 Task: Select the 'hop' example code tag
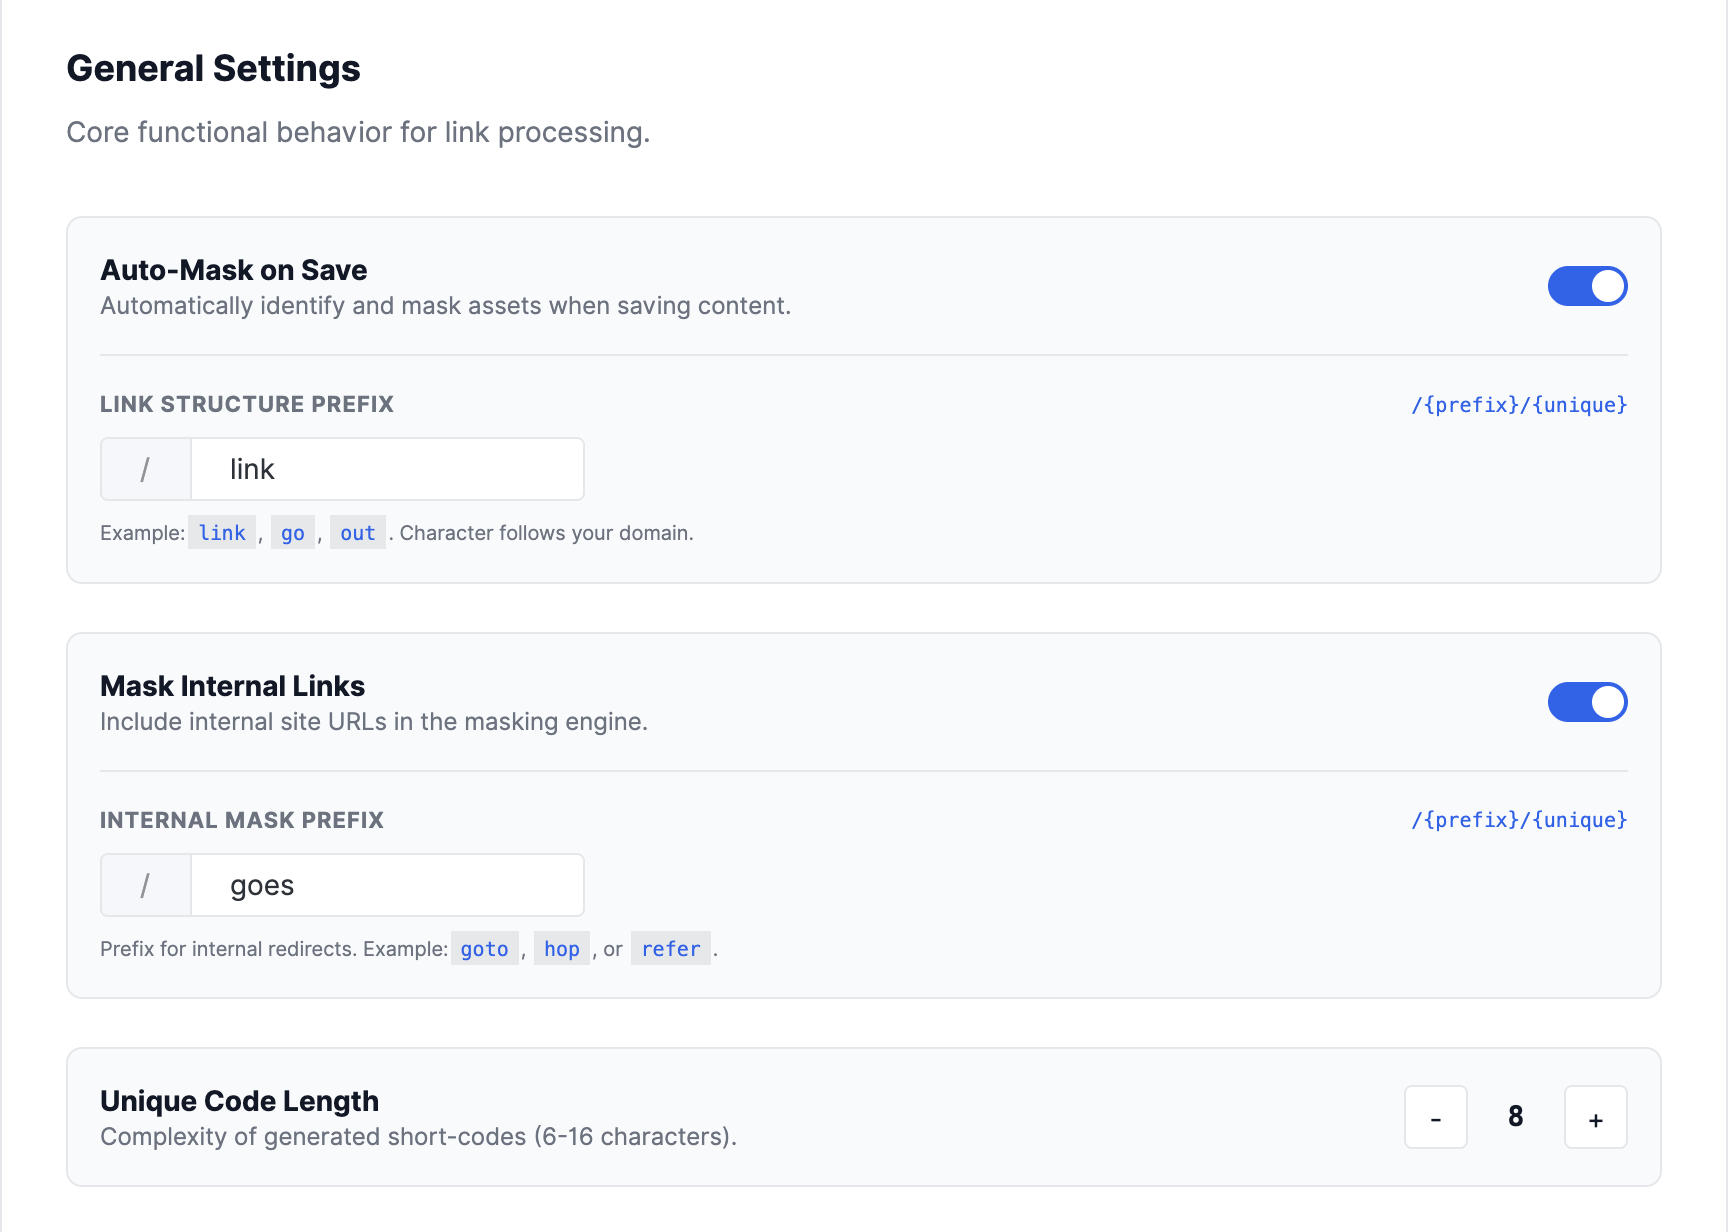[x=561, y=949]
